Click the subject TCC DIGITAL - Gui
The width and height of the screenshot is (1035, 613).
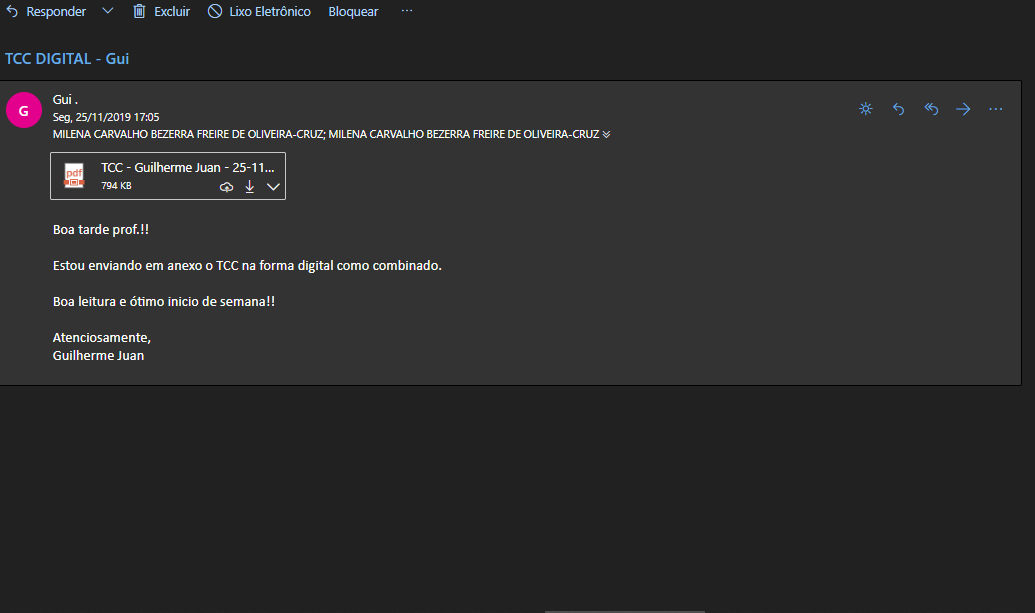click(x=67, y=59)
